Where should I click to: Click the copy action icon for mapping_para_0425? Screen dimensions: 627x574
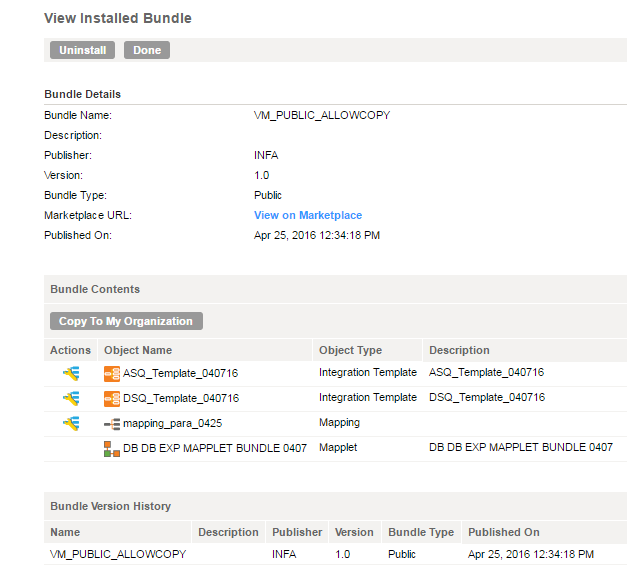pos(71,423)
